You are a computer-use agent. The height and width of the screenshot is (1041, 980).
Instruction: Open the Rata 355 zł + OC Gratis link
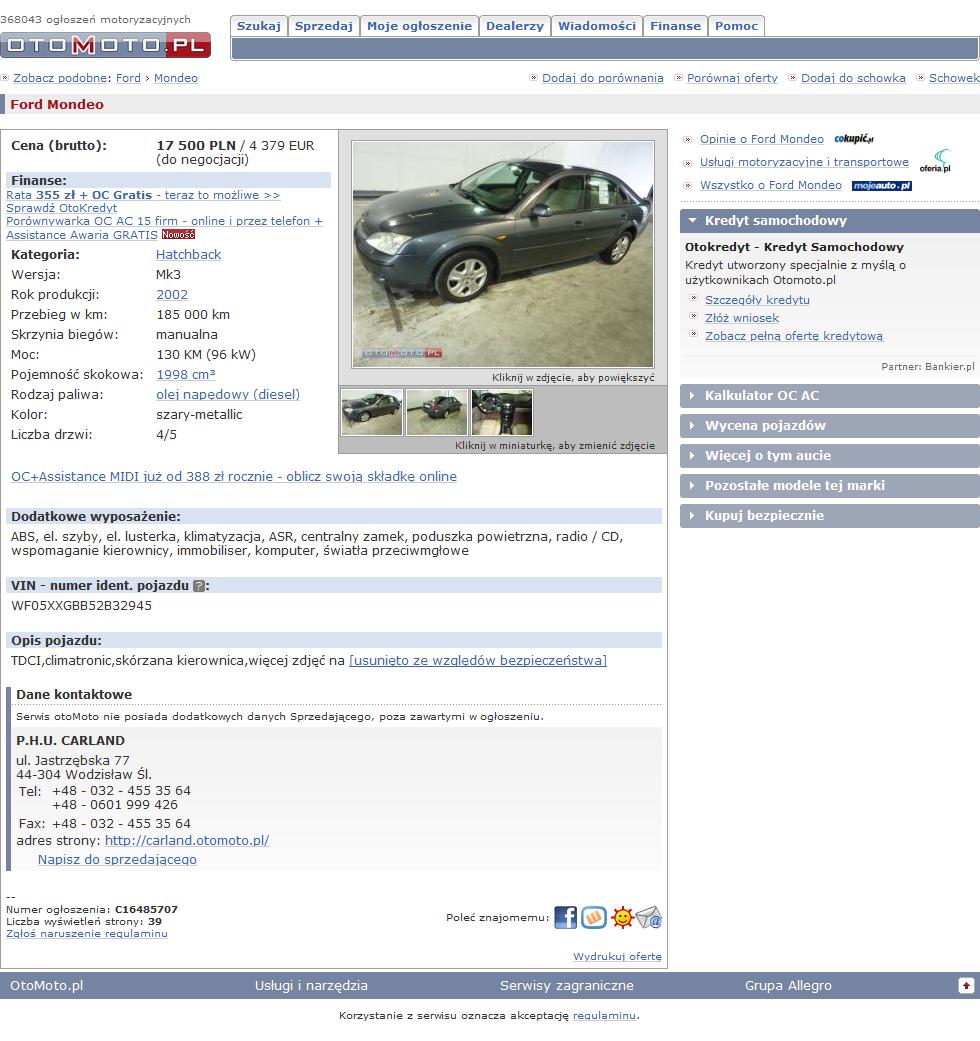click(143, 195)
